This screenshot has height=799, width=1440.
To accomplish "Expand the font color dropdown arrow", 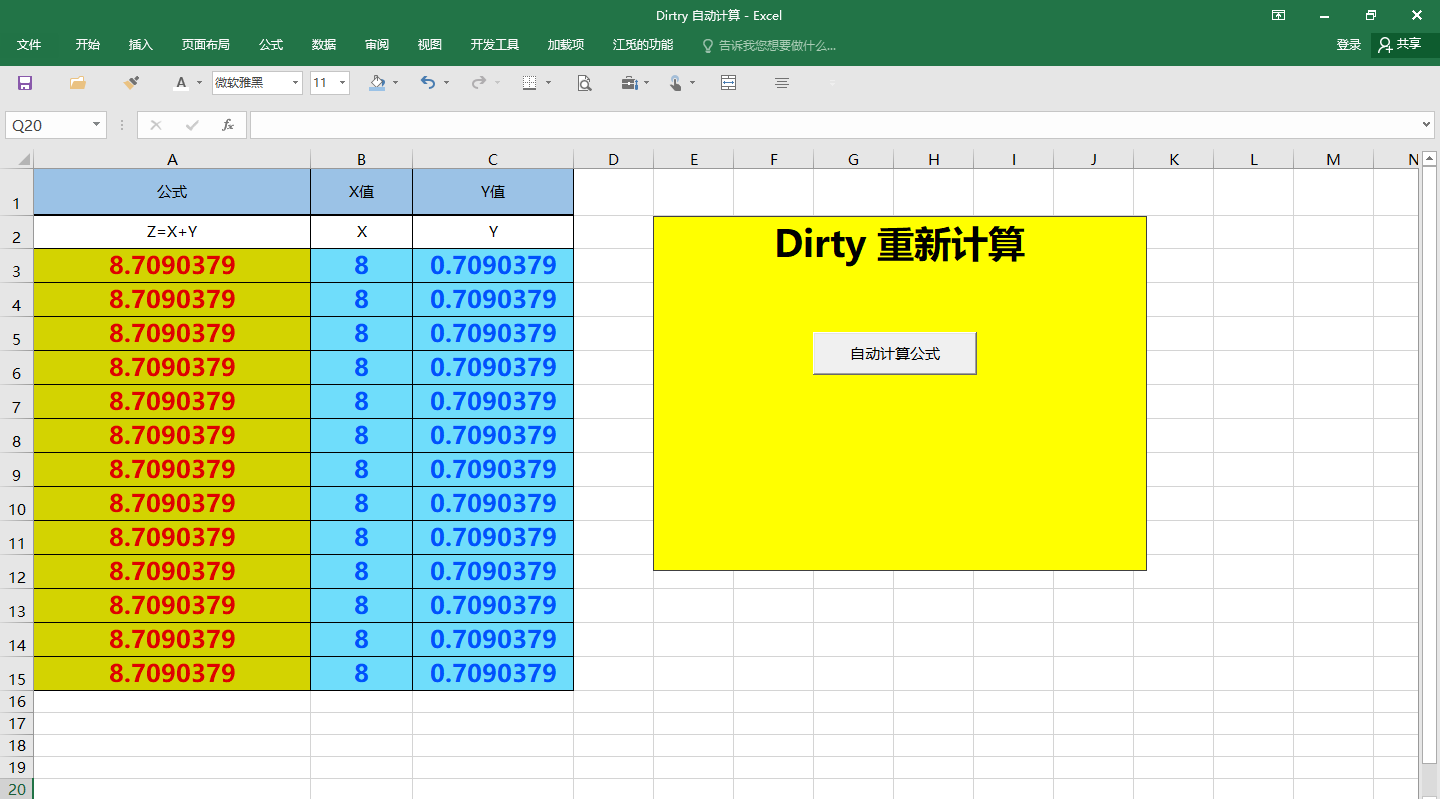I will (x=199, y=83).
